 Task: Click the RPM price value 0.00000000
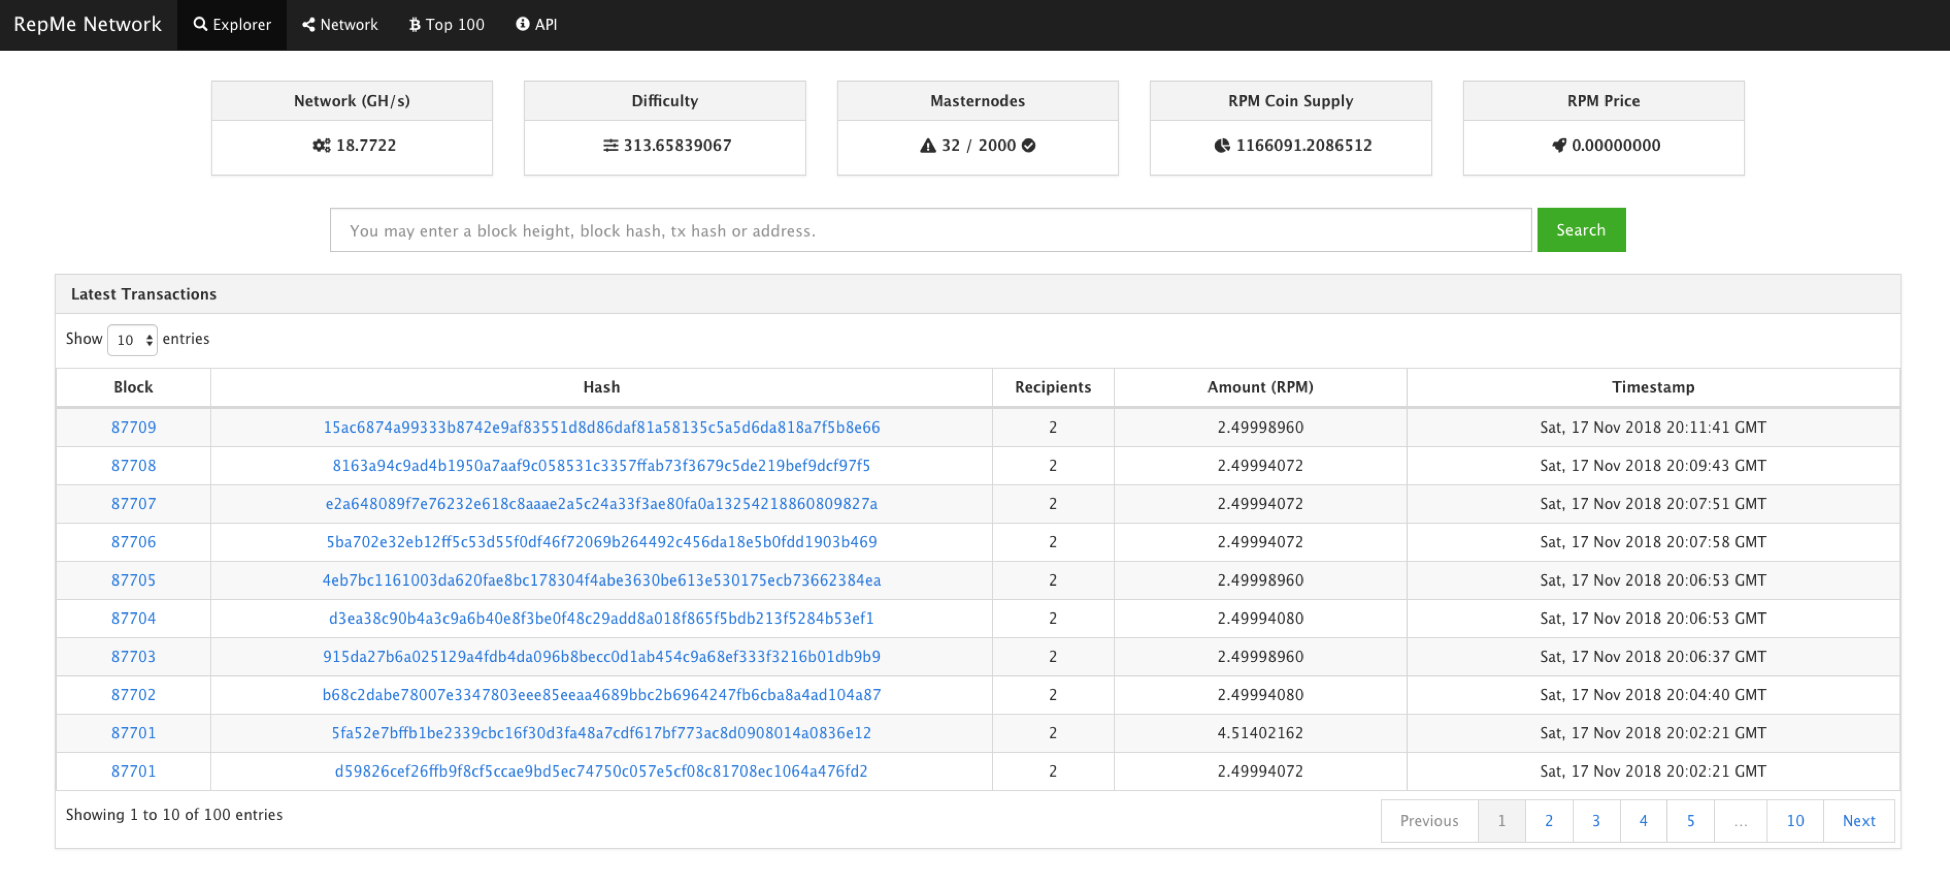click(x=1616, y=146)
